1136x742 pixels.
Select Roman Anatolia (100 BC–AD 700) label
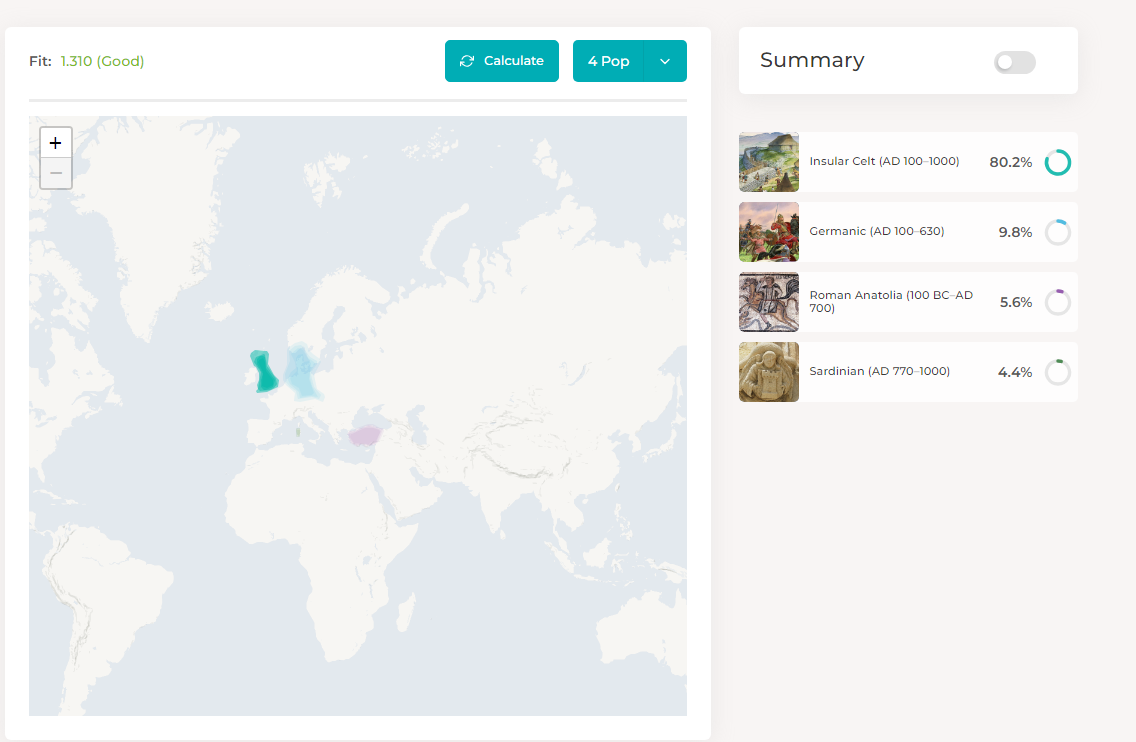tap(891, 301)
